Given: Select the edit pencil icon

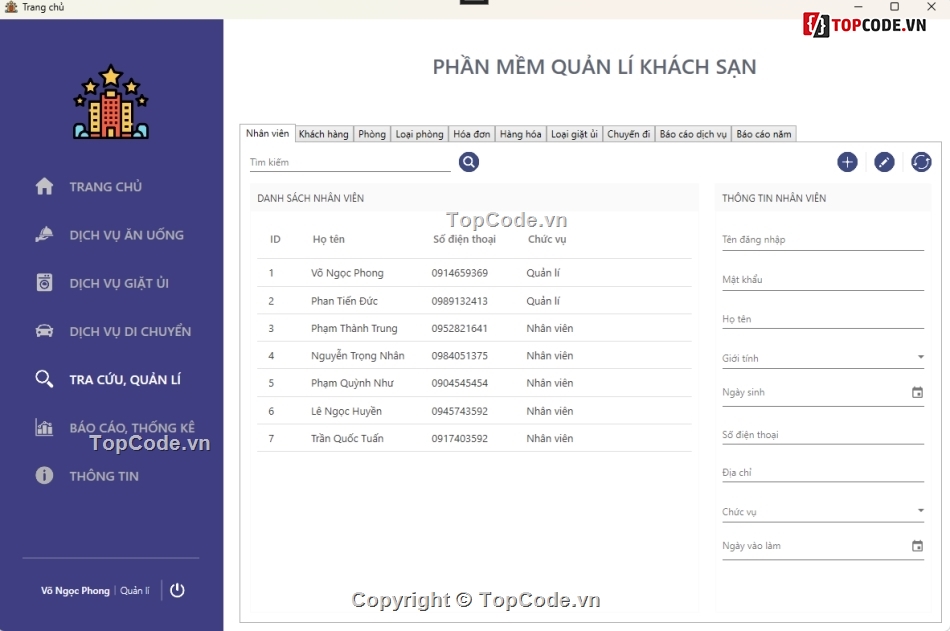Looking at the screenshot, I should (883, 161).
